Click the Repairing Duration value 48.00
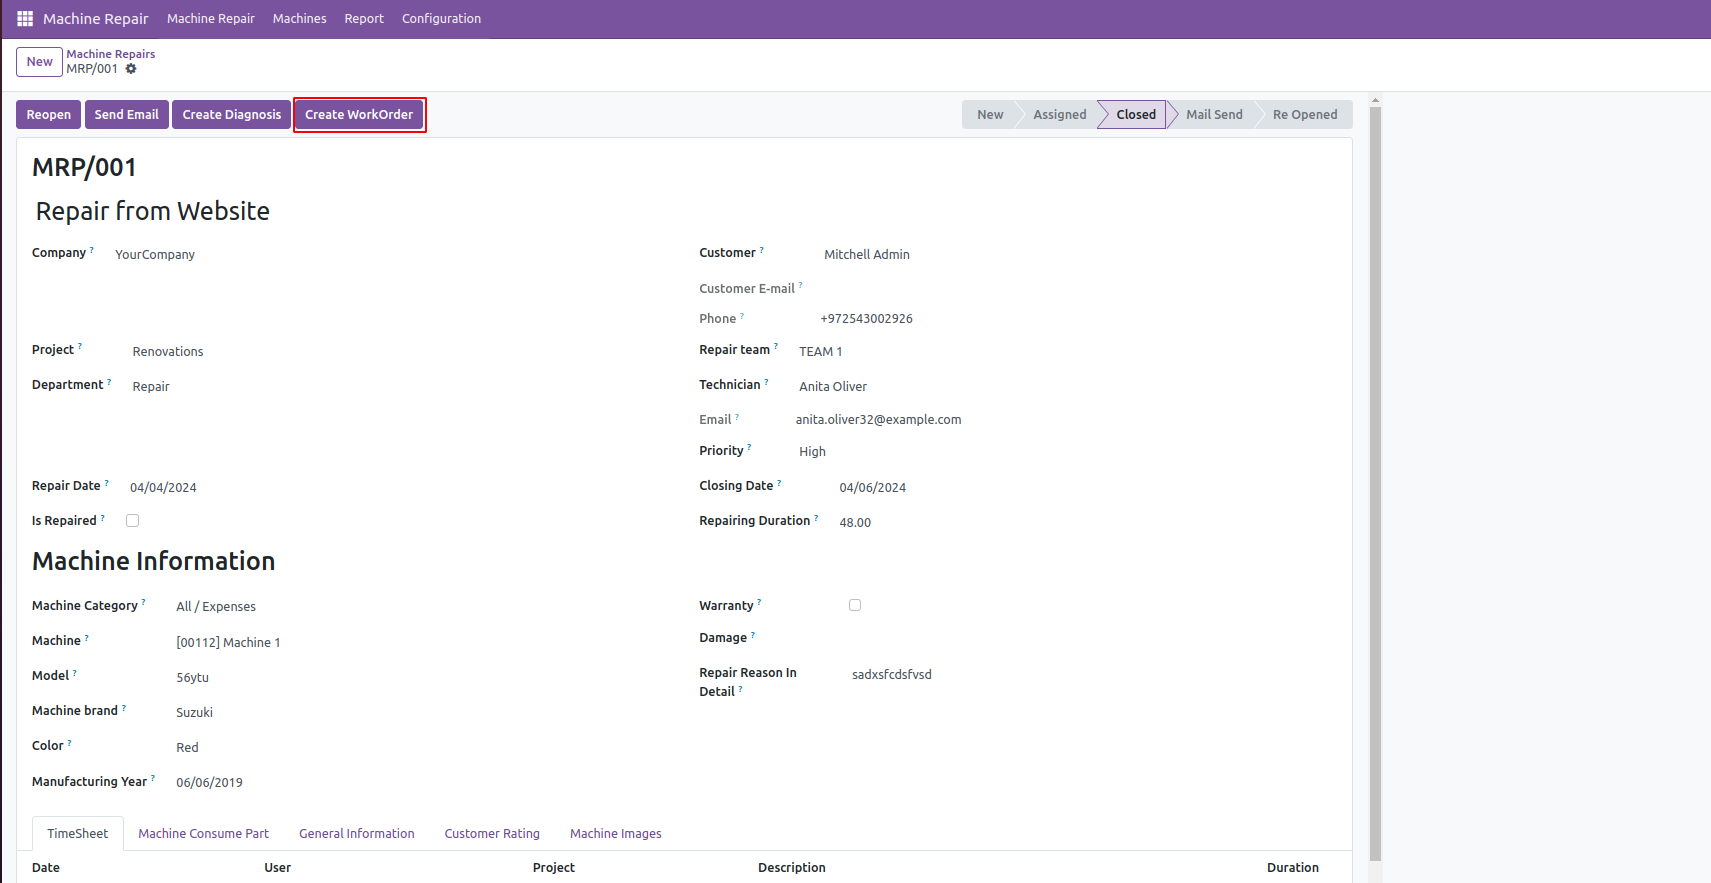Image resolution: width=1711 pixels, height=883 pixels. (855, 523)
